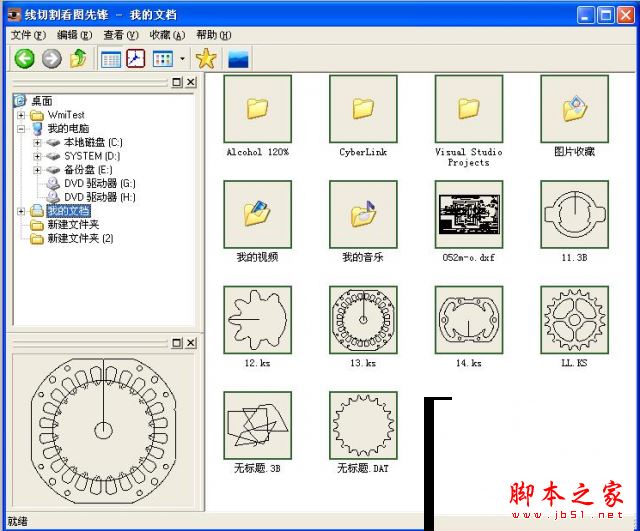Click the 12.ks file name label
The image size is (640, 531).
pos(258,363)
